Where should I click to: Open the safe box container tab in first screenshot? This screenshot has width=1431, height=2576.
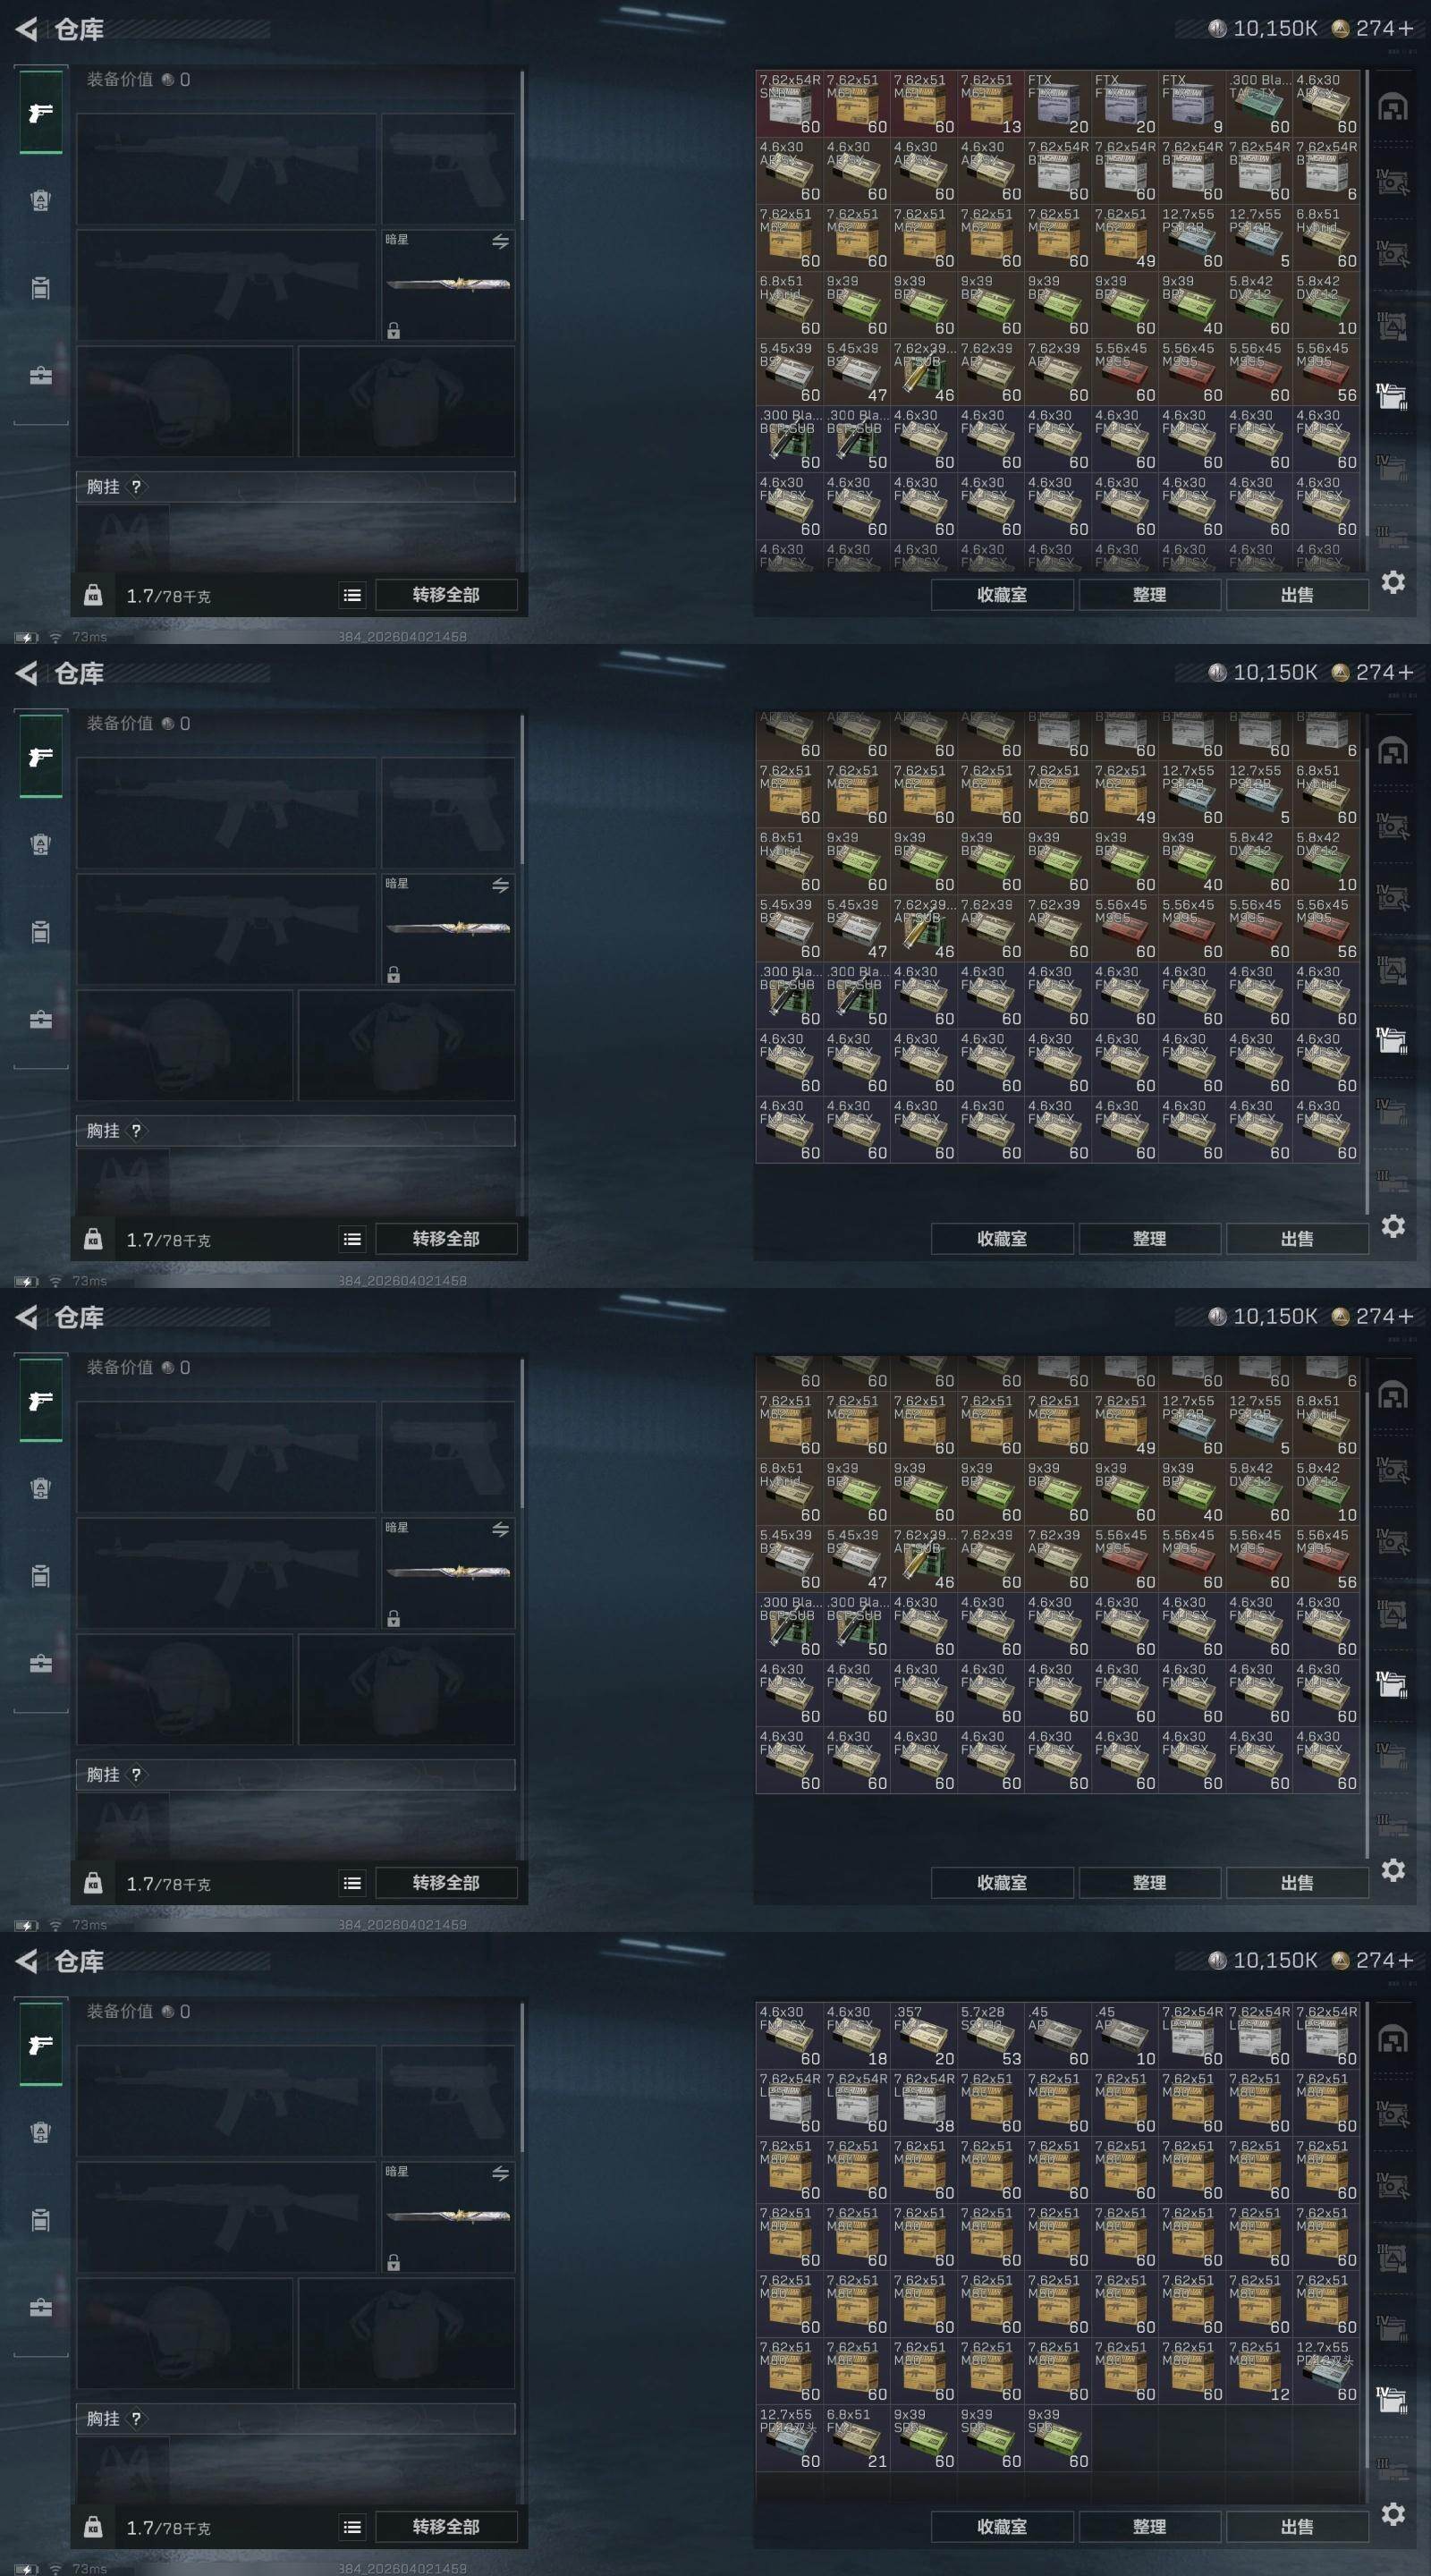pyautogui.click(x=40, y=376)
